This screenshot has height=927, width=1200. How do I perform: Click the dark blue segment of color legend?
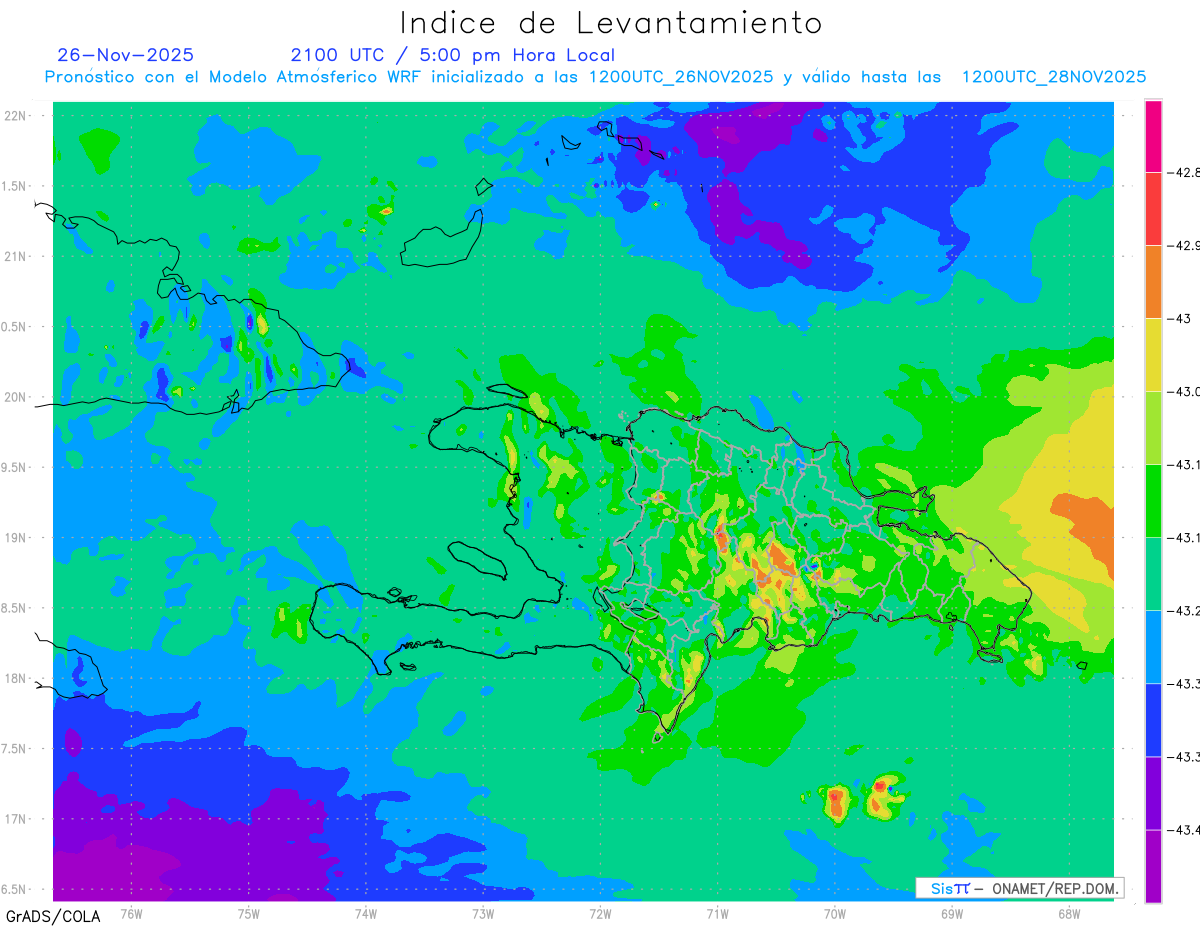point(1153,719)
